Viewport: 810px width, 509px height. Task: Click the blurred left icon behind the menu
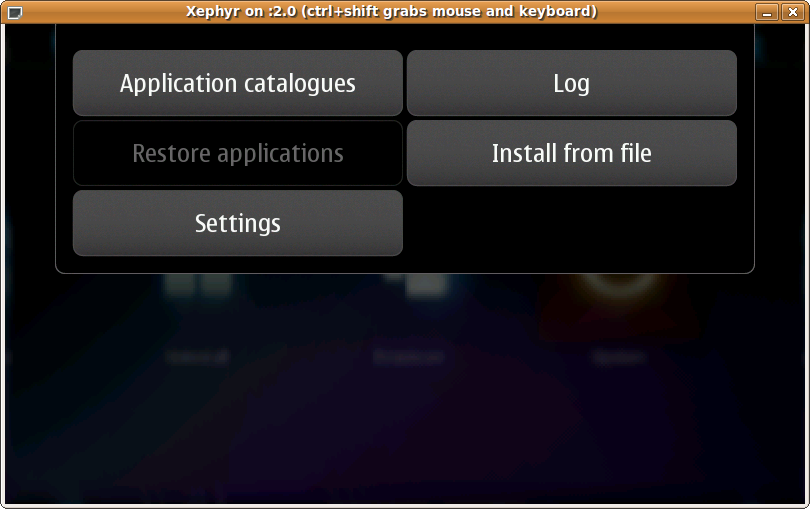(x=198, y=287)
